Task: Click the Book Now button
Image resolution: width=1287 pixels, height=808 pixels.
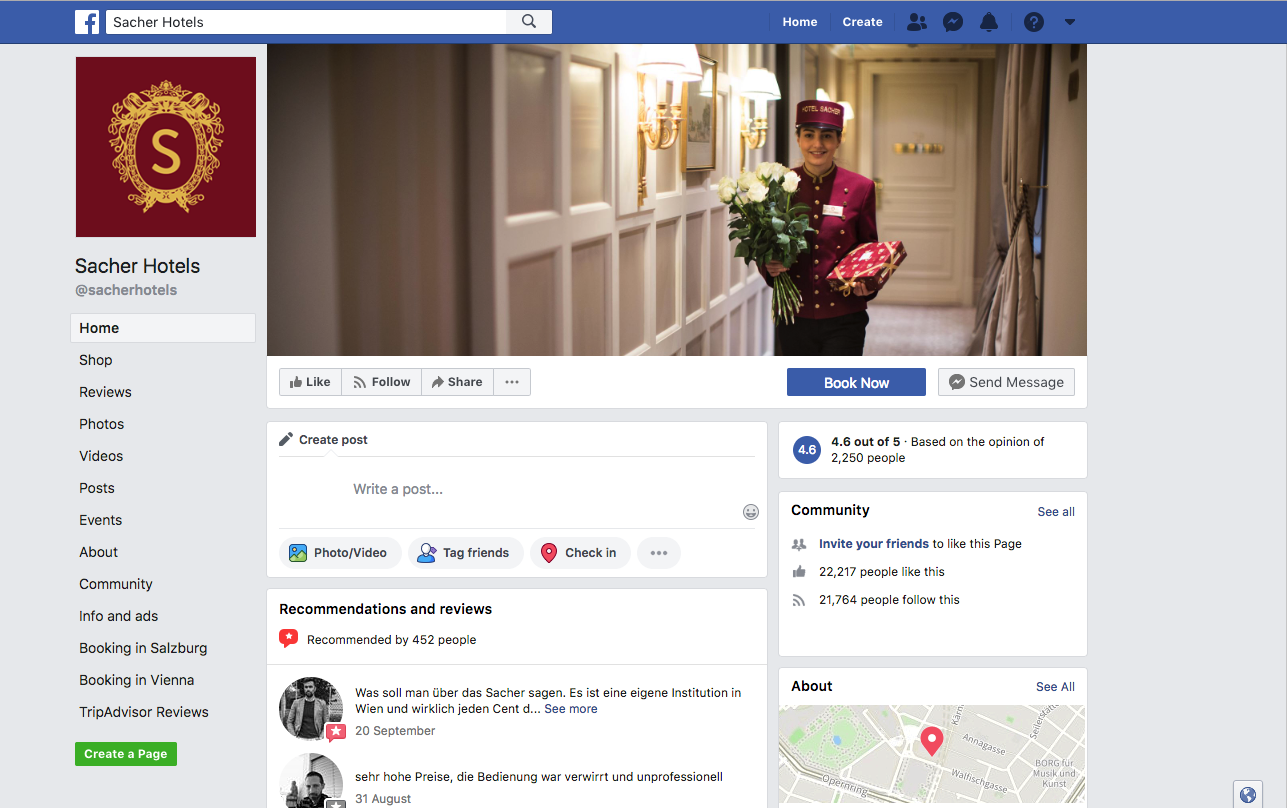Action: pos(856,382)
